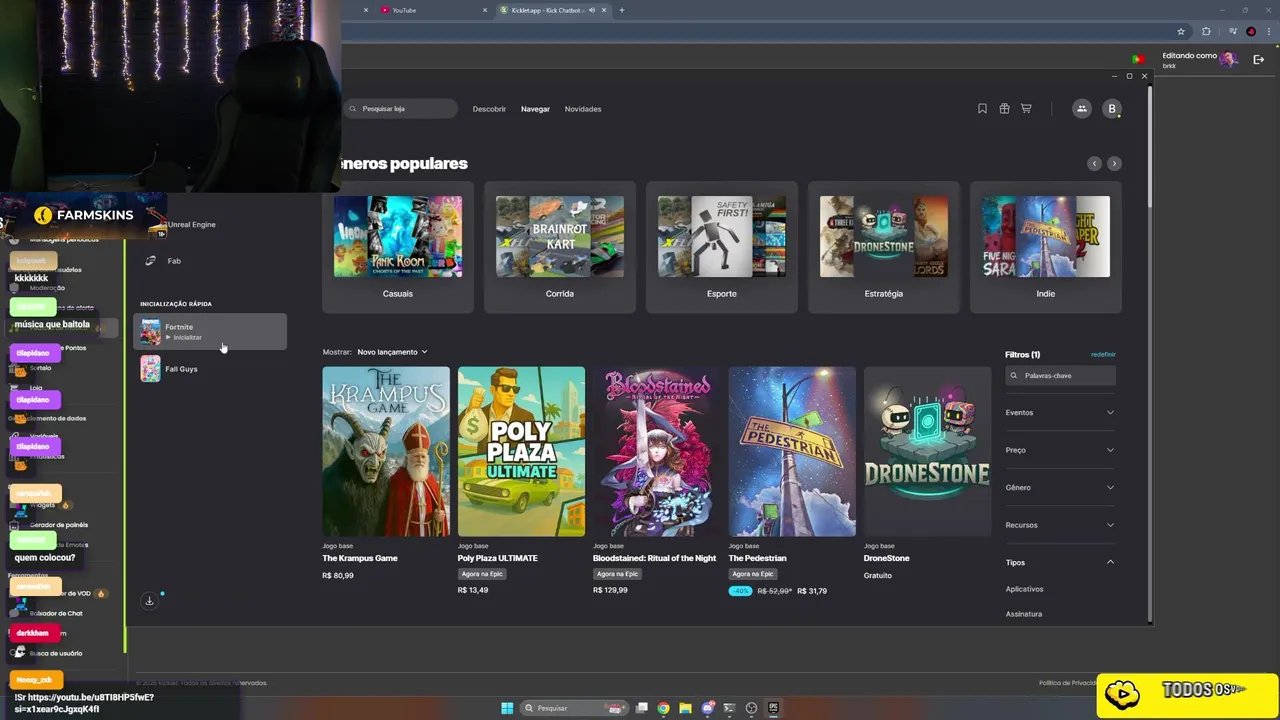
Task: Open the Estratégia genre card
Action: [x=884, y=247]
